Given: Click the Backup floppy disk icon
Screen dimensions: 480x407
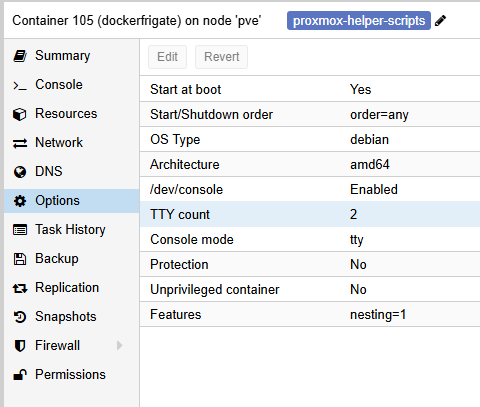Looking at the screenshot, I should click(20, 259).
